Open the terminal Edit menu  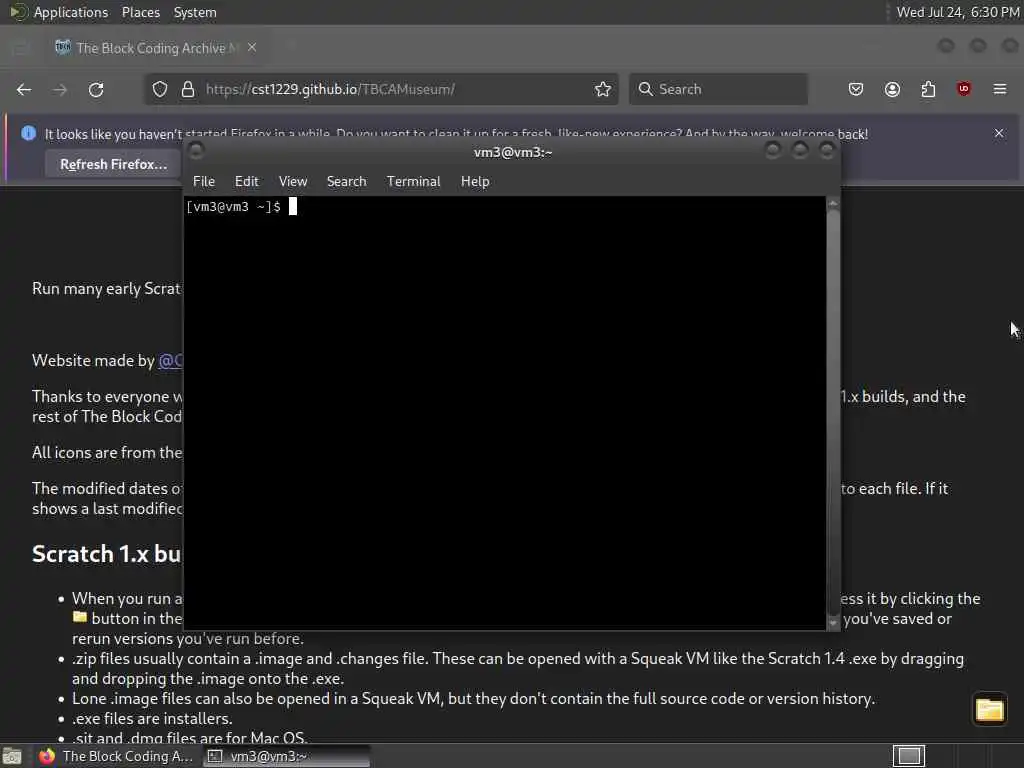[x=247, y=182]
